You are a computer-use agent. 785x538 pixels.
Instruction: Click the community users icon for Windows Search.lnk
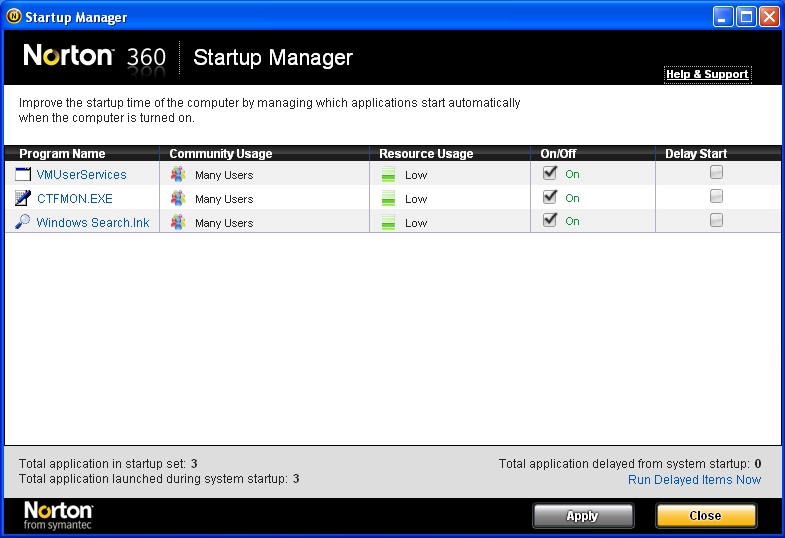click(178, 222)
